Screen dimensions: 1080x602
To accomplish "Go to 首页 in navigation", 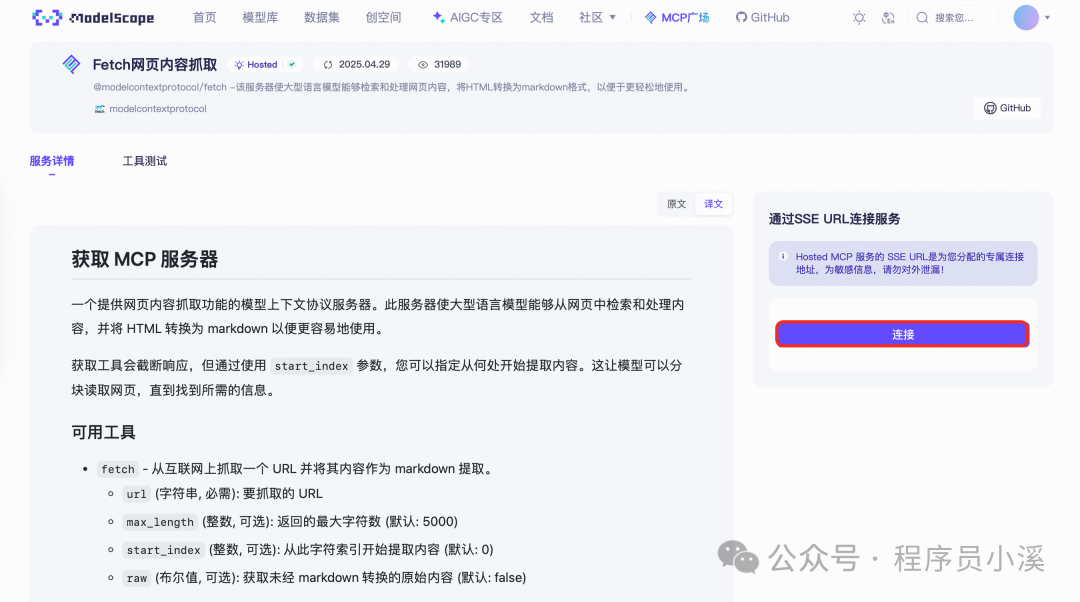I will pyautogui.click(x=205, y=18).
